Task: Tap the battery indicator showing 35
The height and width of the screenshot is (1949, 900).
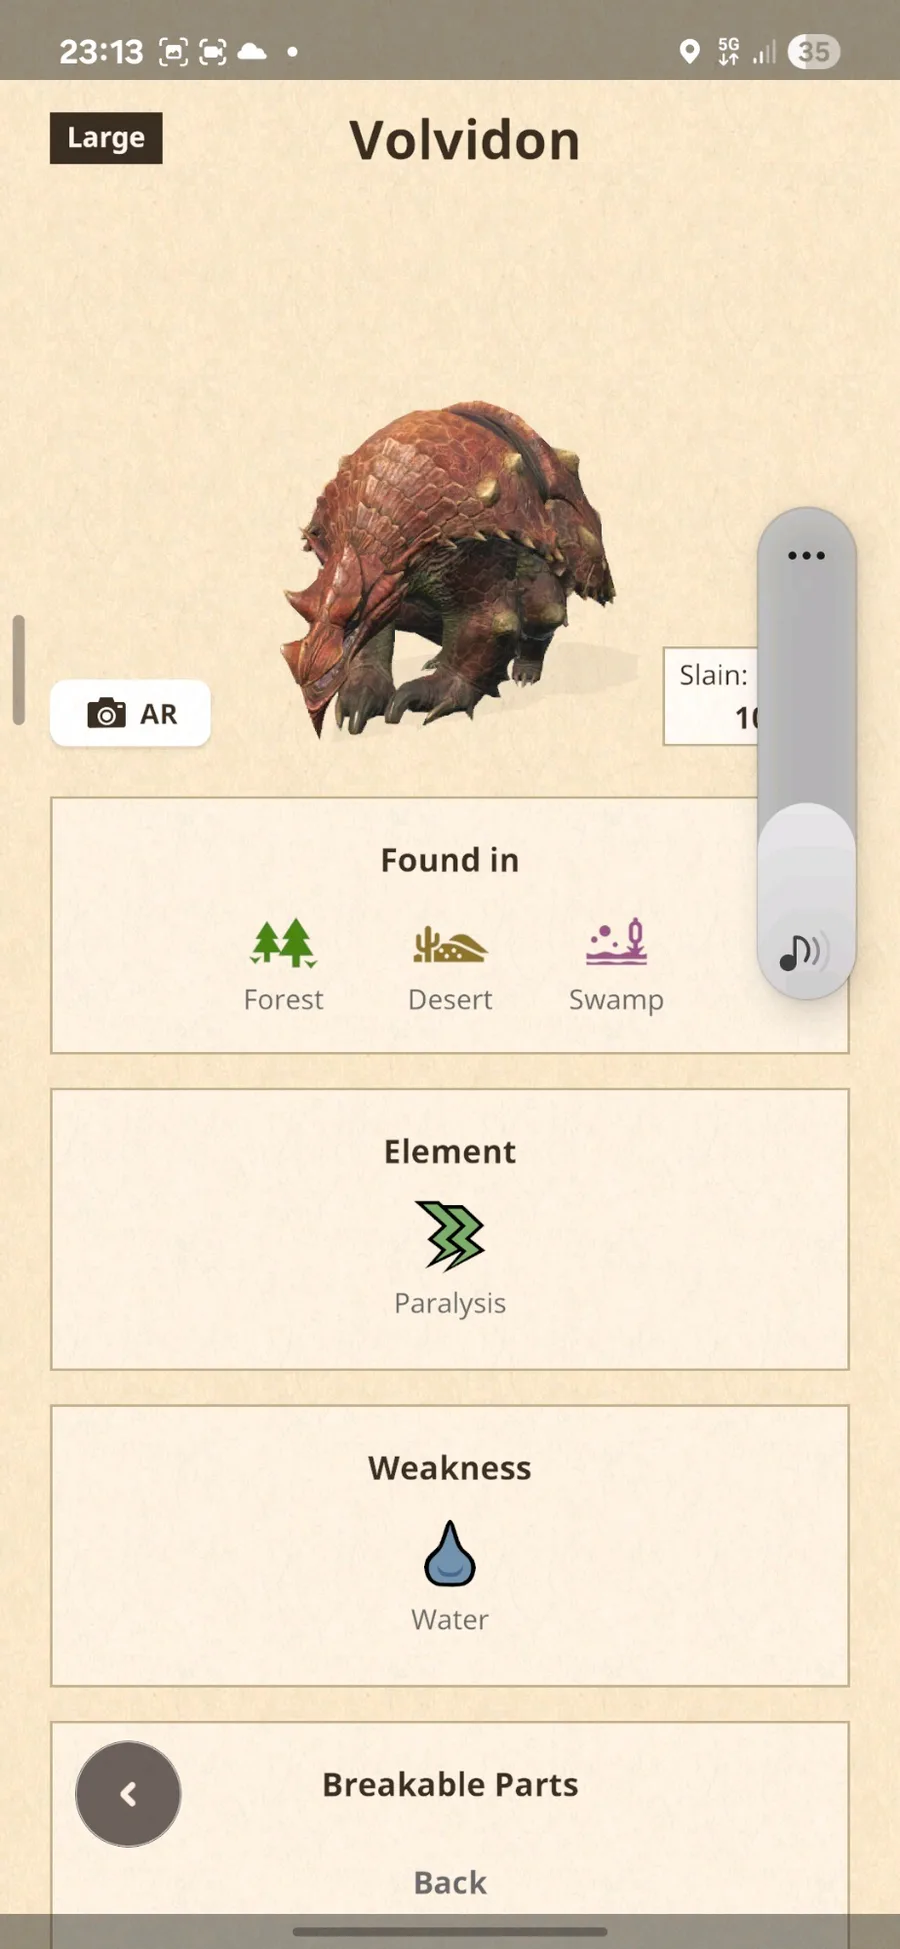Action: click(x=814, y=51)
